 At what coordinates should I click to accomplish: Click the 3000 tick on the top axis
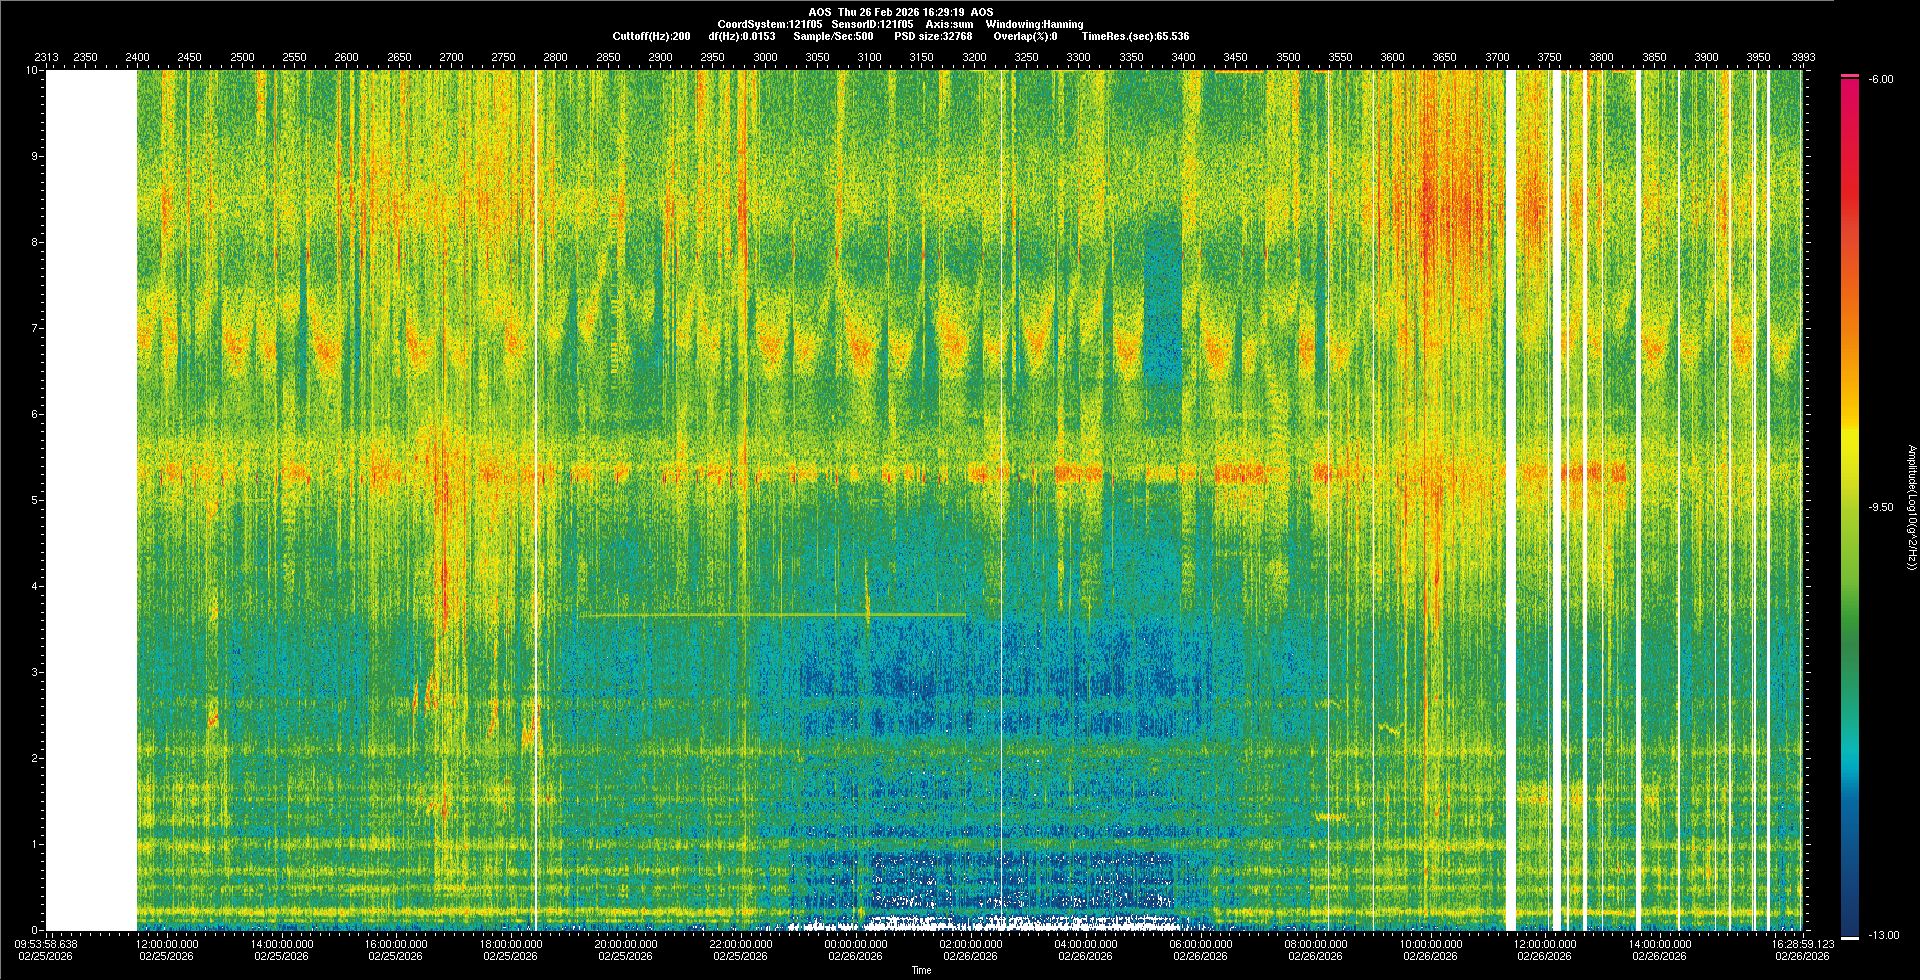(x=765, y=57)
